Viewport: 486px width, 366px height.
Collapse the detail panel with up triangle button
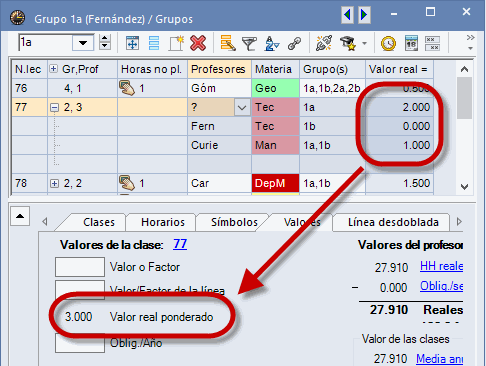tap(20, 216)
